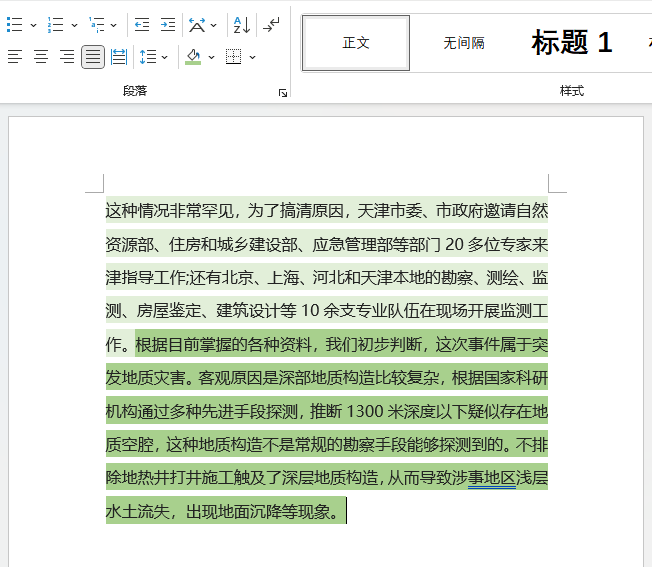Viewport: 652px width, 567px height.
Task: Click in last line 水土流失
Action: (x=226, y=511)
